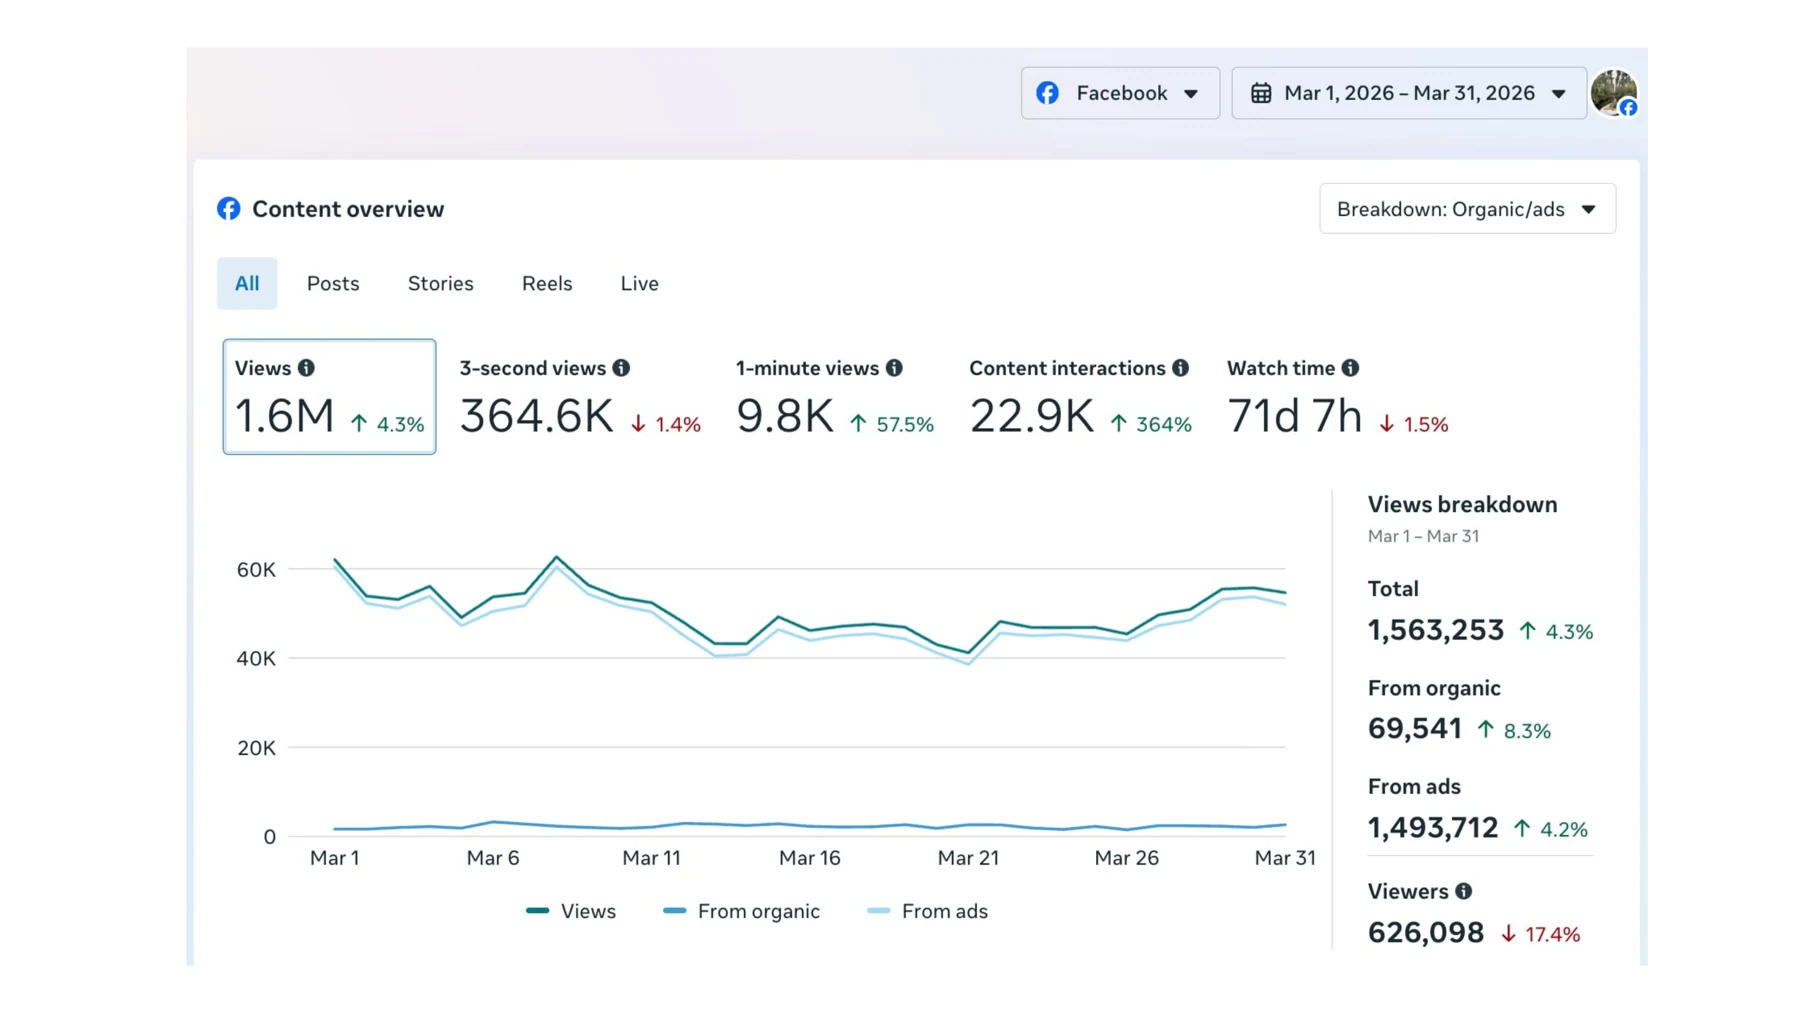Click the calendar icon in date selector
The image size is (1800, 1013).
coord(1261,93)
